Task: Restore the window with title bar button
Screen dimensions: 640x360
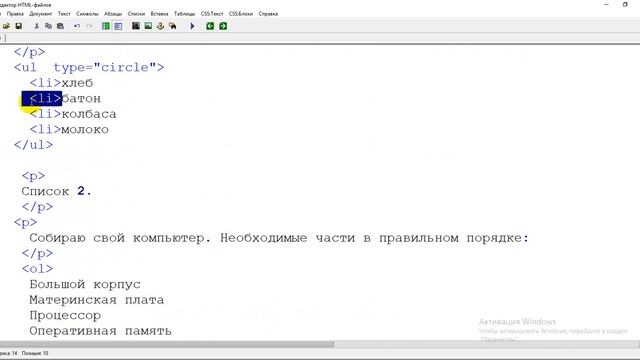Action: coord(625,4)
